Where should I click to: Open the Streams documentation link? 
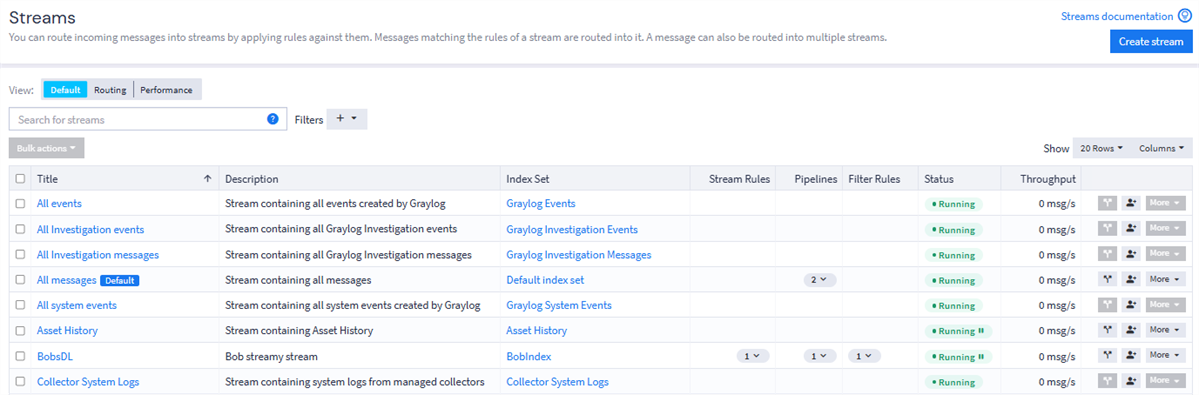(1117, 16)
